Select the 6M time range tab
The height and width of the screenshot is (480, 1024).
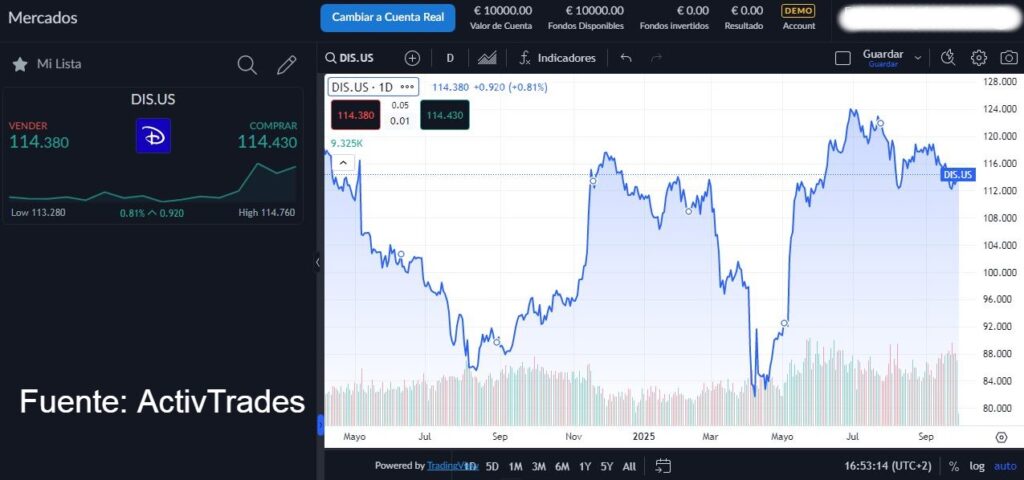pyautogui.click(x=562, y=466)
